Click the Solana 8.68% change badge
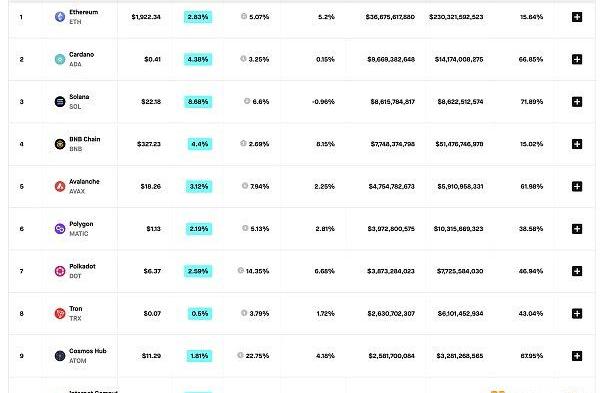 (x=198, y=102)
